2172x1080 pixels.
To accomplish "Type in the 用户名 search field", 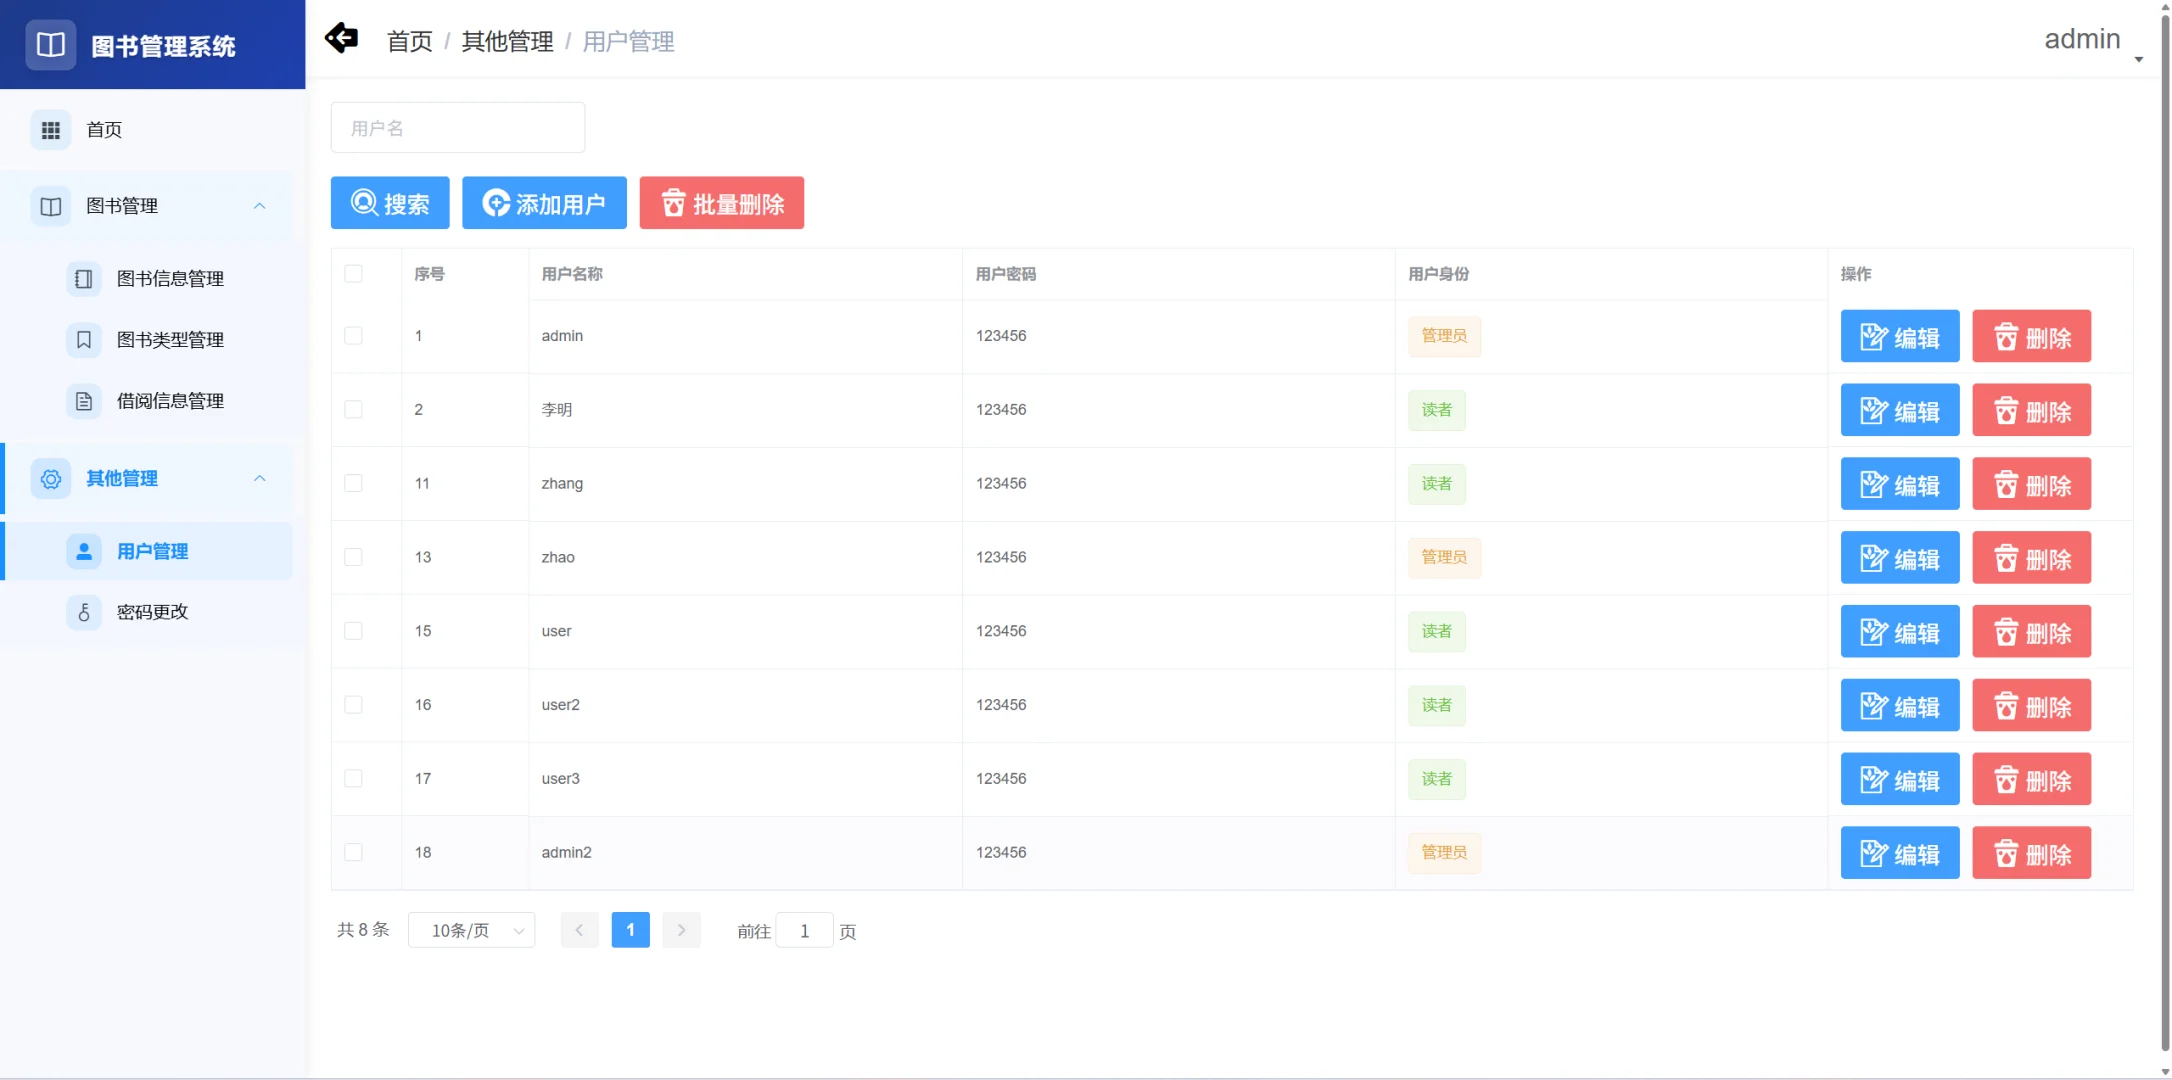I will pyautogui.click(x=457, y=127).
